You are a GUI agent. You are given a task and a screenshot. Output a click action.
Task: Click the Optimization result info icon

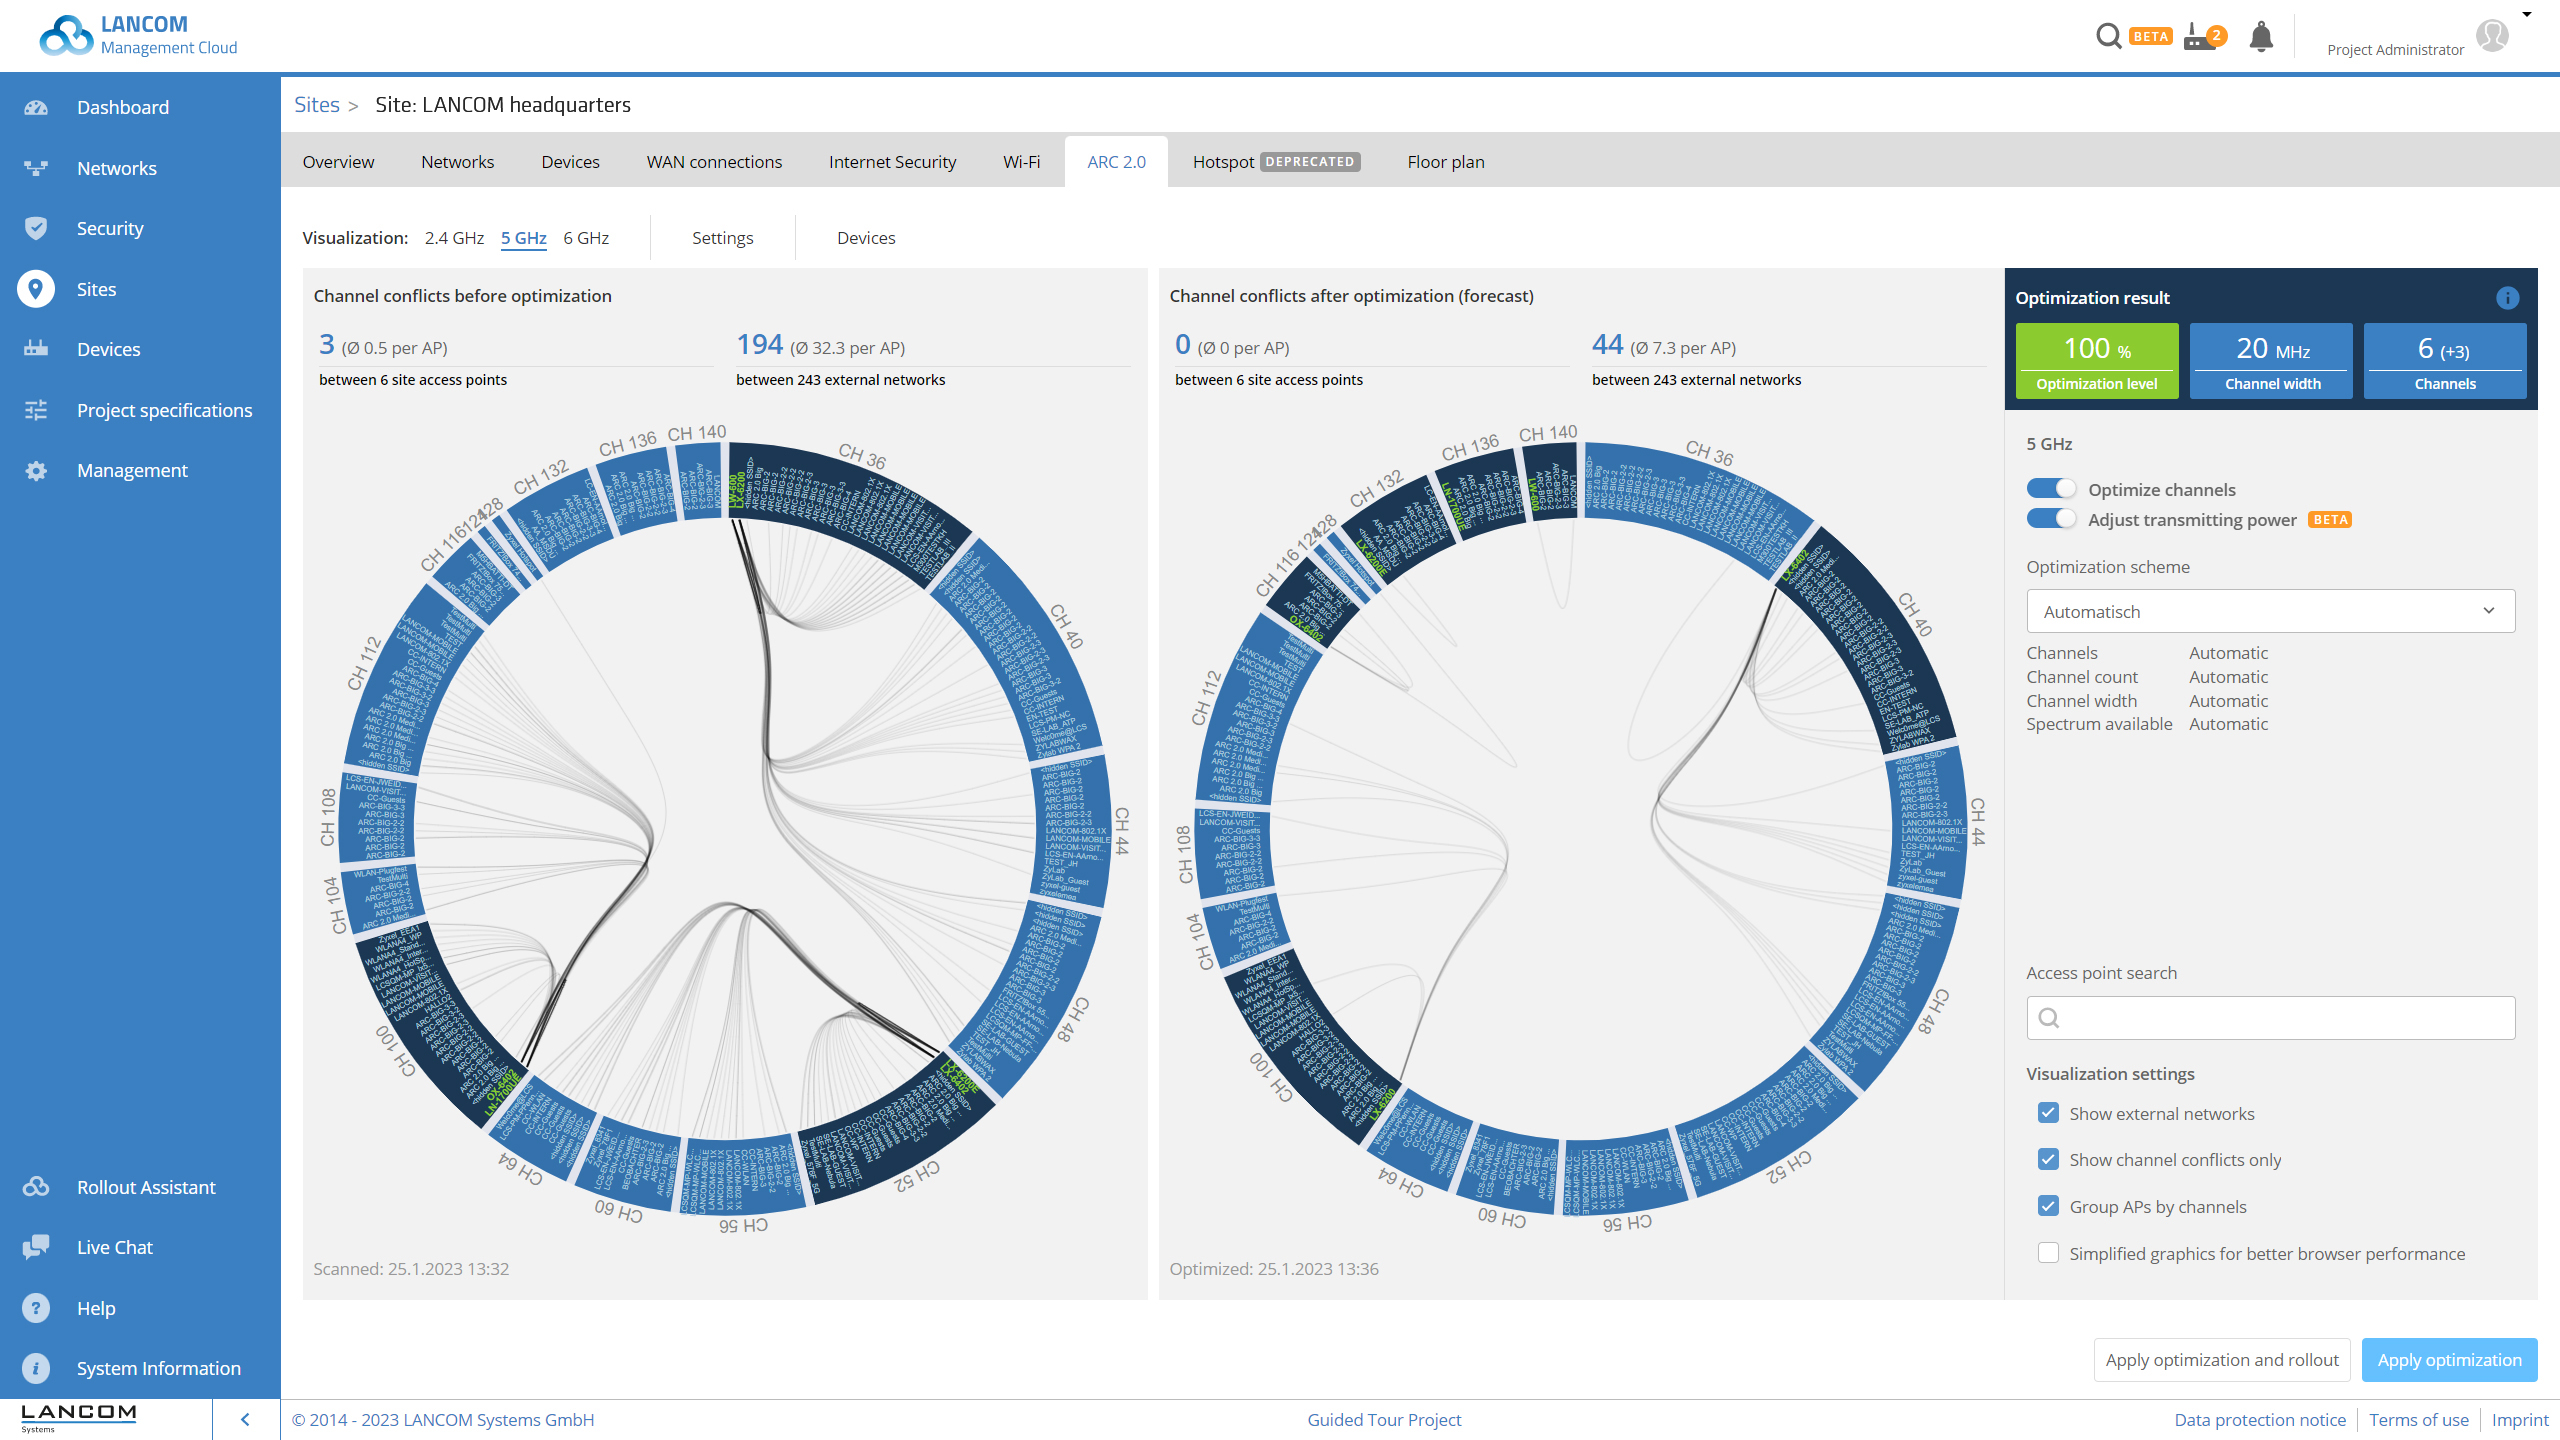[x=2507, y=298]
